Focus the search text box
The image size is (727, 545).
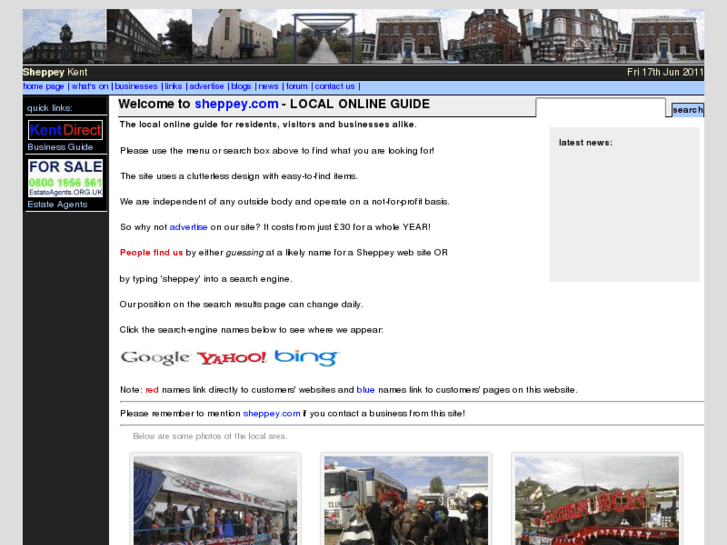[x=600, y=107]
